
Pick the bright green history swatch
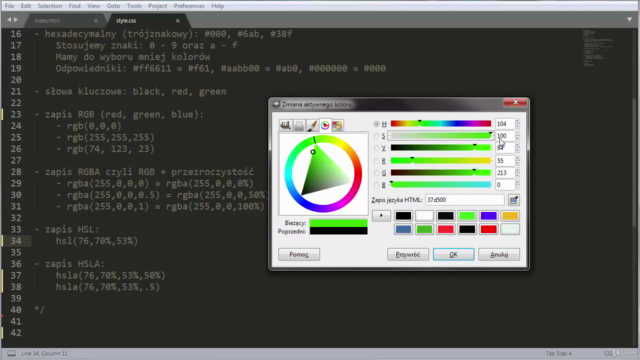(467, 216)
